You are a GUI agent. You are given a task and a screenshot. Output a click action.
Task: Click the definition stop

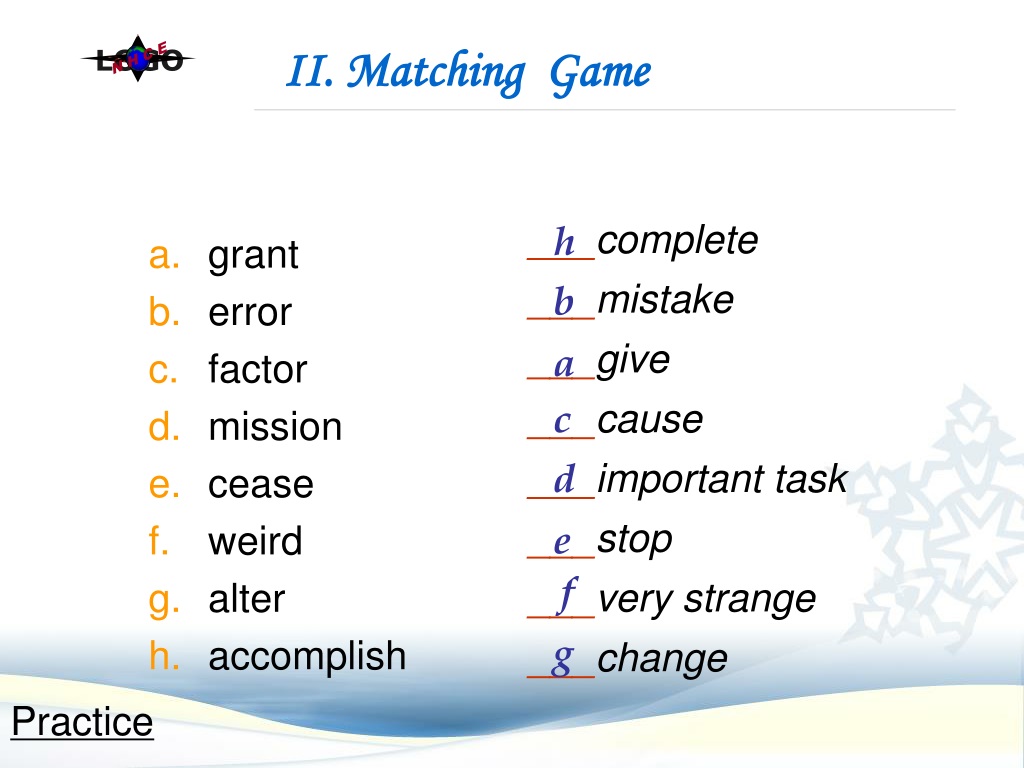635,541
